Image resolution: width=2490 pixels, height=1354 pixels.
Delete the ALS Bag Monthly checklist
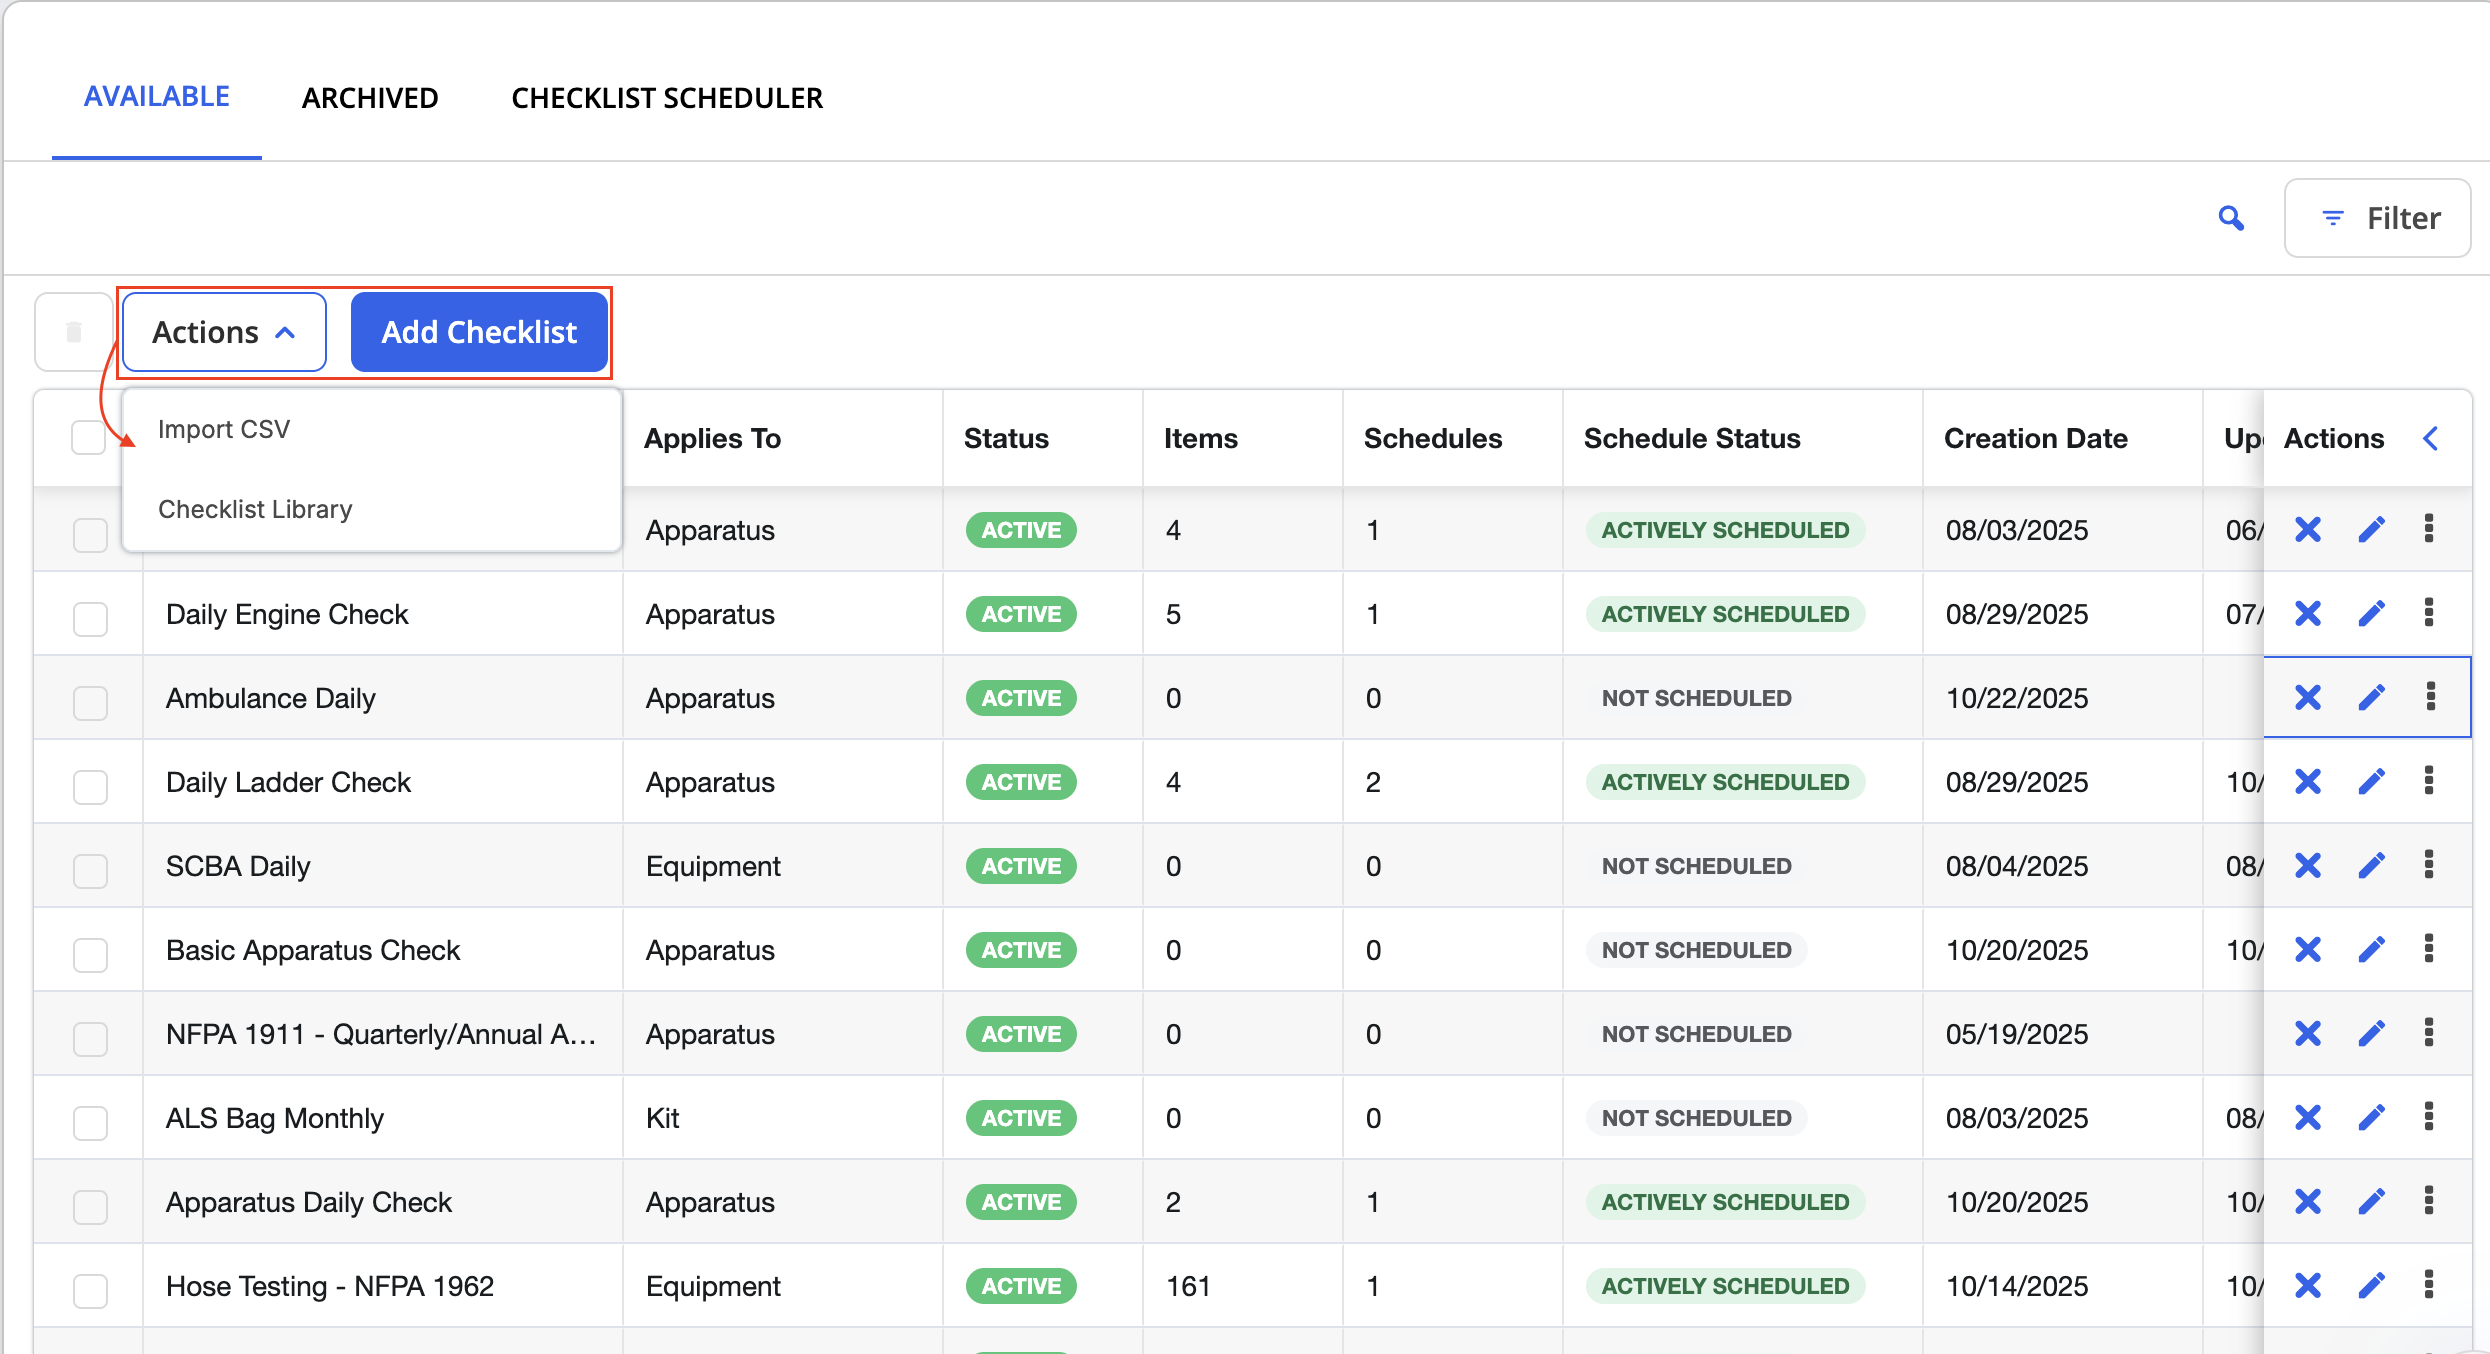click(x=2308, y=1117)
